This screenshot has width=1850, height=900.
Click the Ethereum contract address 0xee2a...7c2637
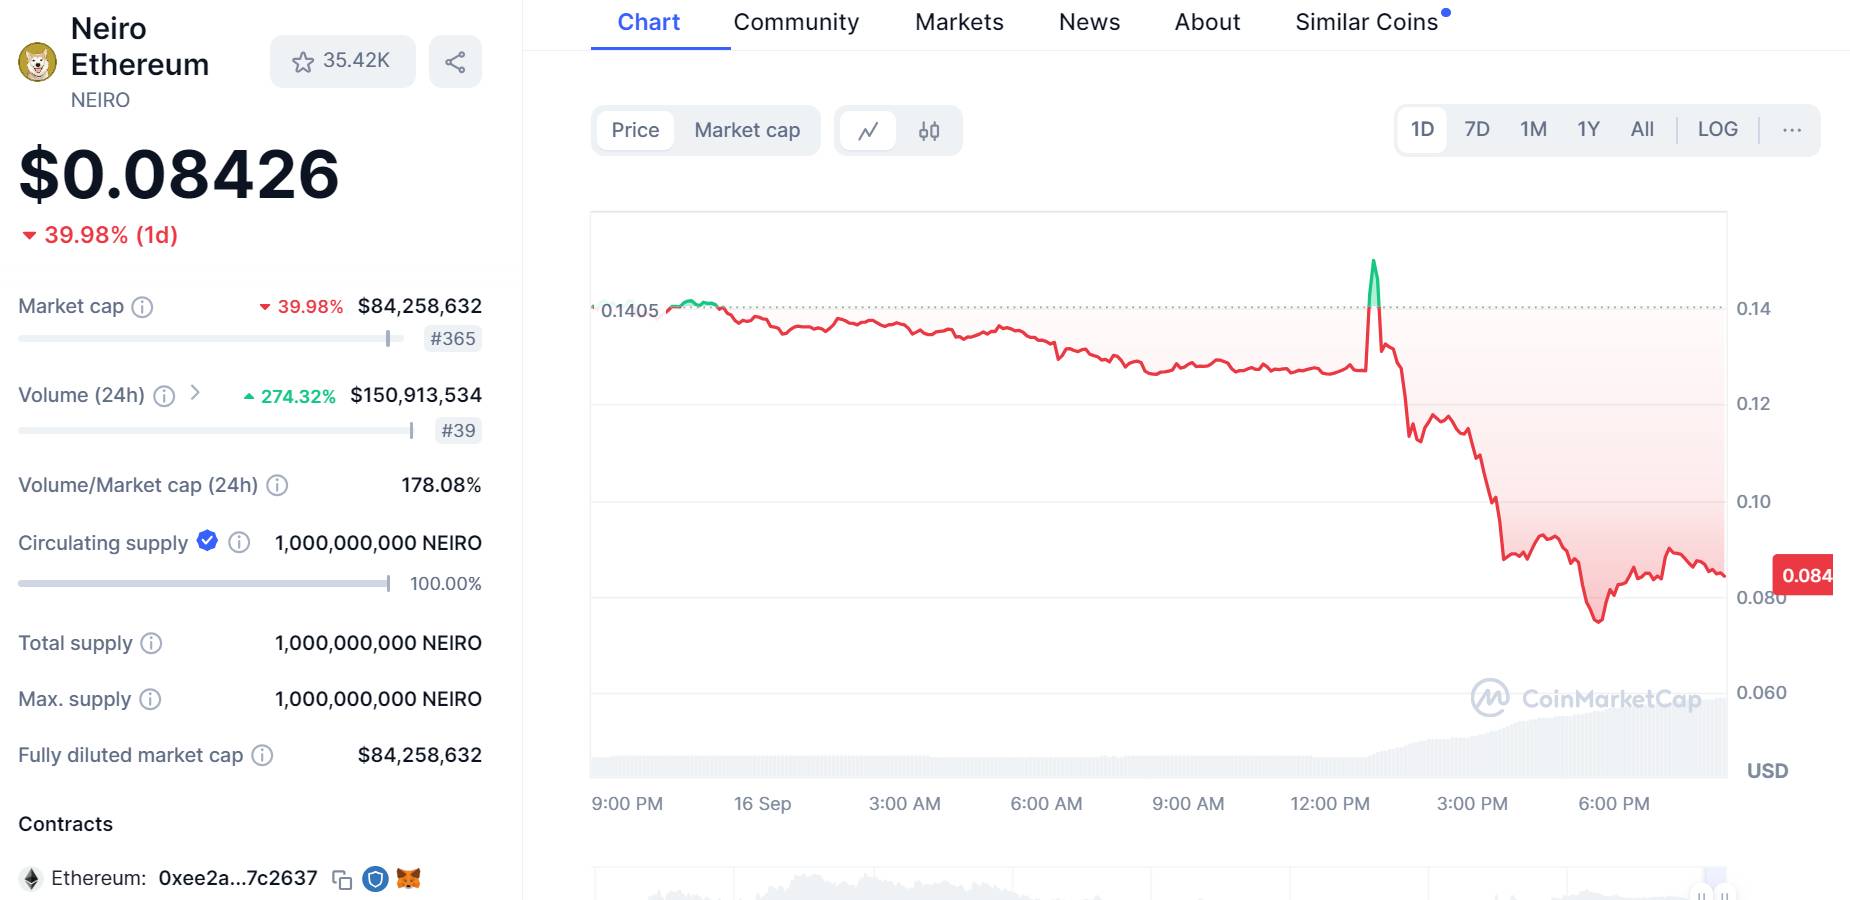point(238,879)
